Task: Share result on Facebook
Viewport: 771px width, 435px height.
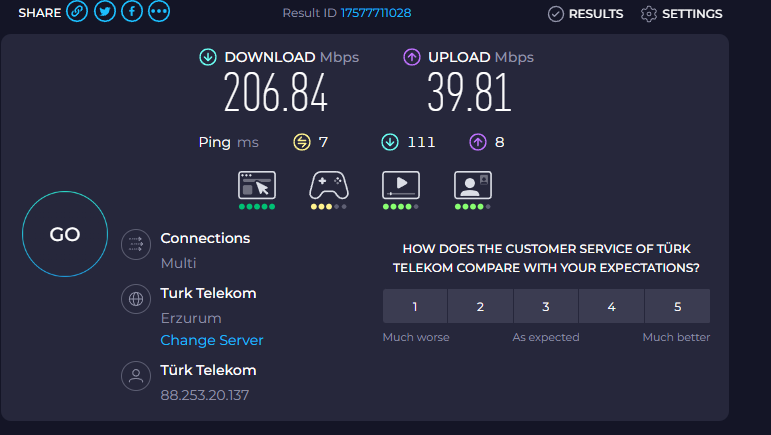Action: [x=132, y=11]
